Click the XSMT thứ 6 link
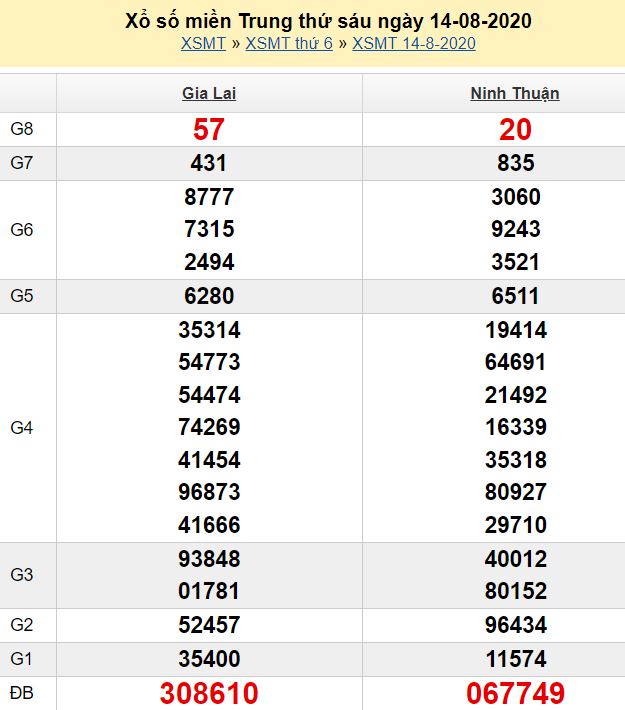This screenshot has width=625, height=710. [289, 43]
